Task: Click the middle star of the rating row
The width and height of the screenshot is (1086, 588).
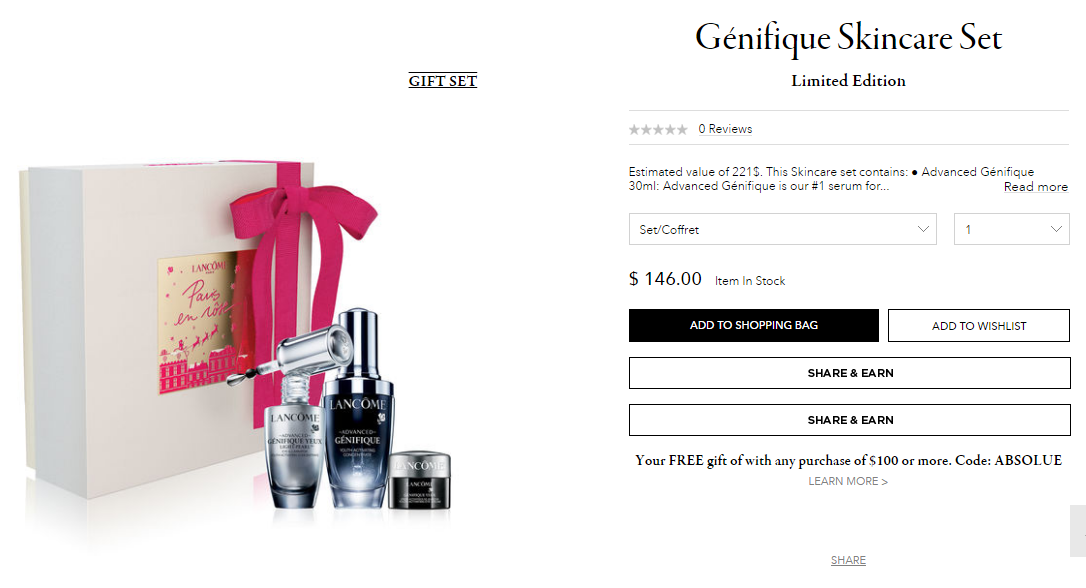Action: point(658,130)
